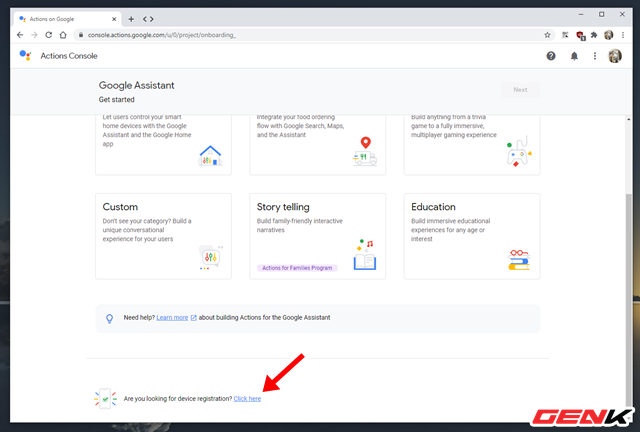Click the Google Assistant logo icon

25,55
